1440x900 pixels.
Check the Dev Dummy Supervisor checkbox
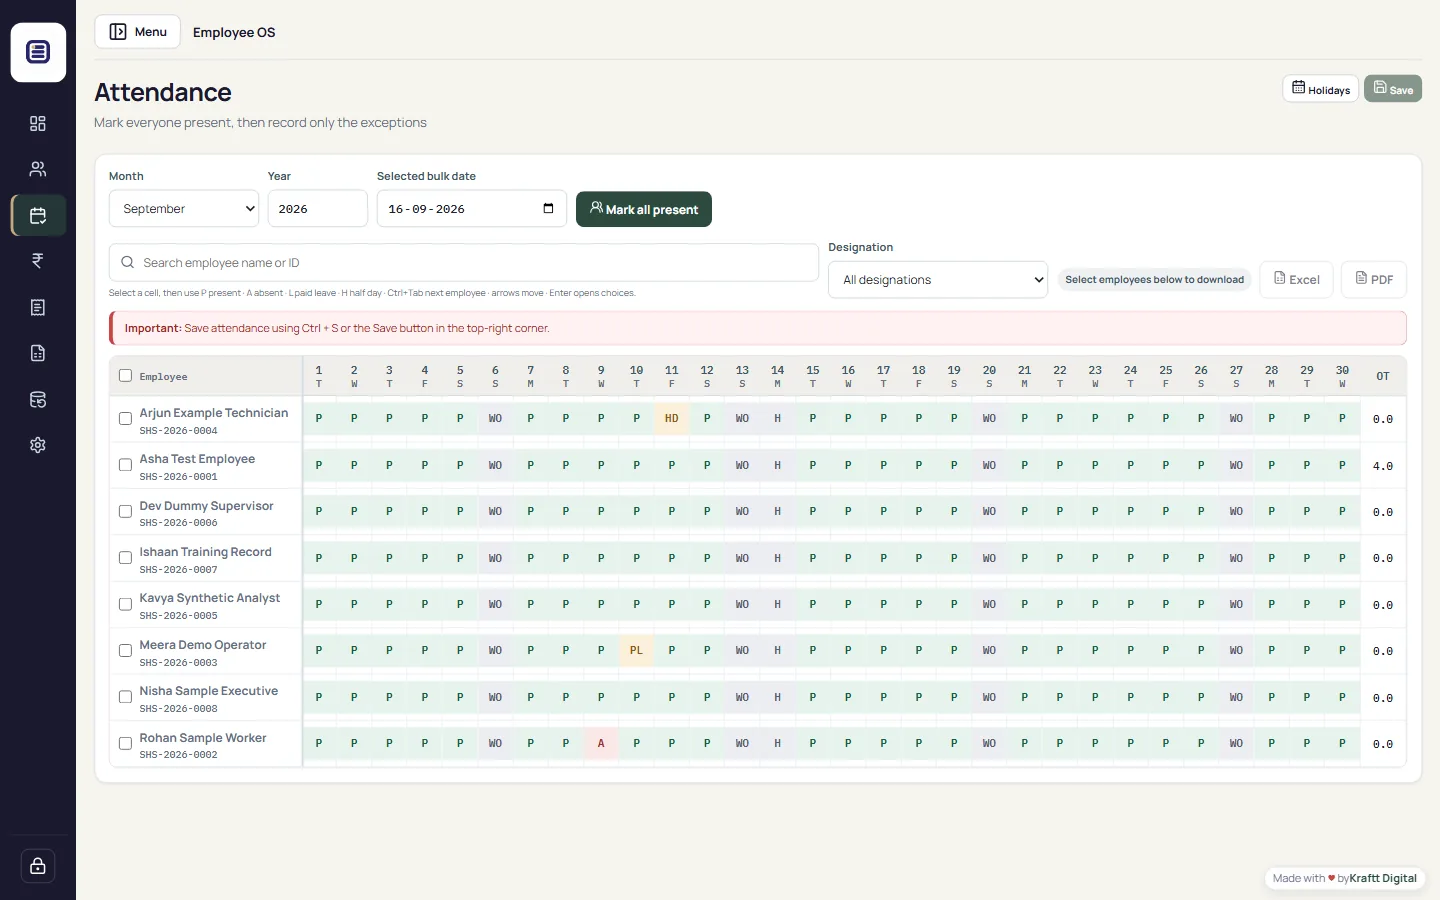(125, 512)
